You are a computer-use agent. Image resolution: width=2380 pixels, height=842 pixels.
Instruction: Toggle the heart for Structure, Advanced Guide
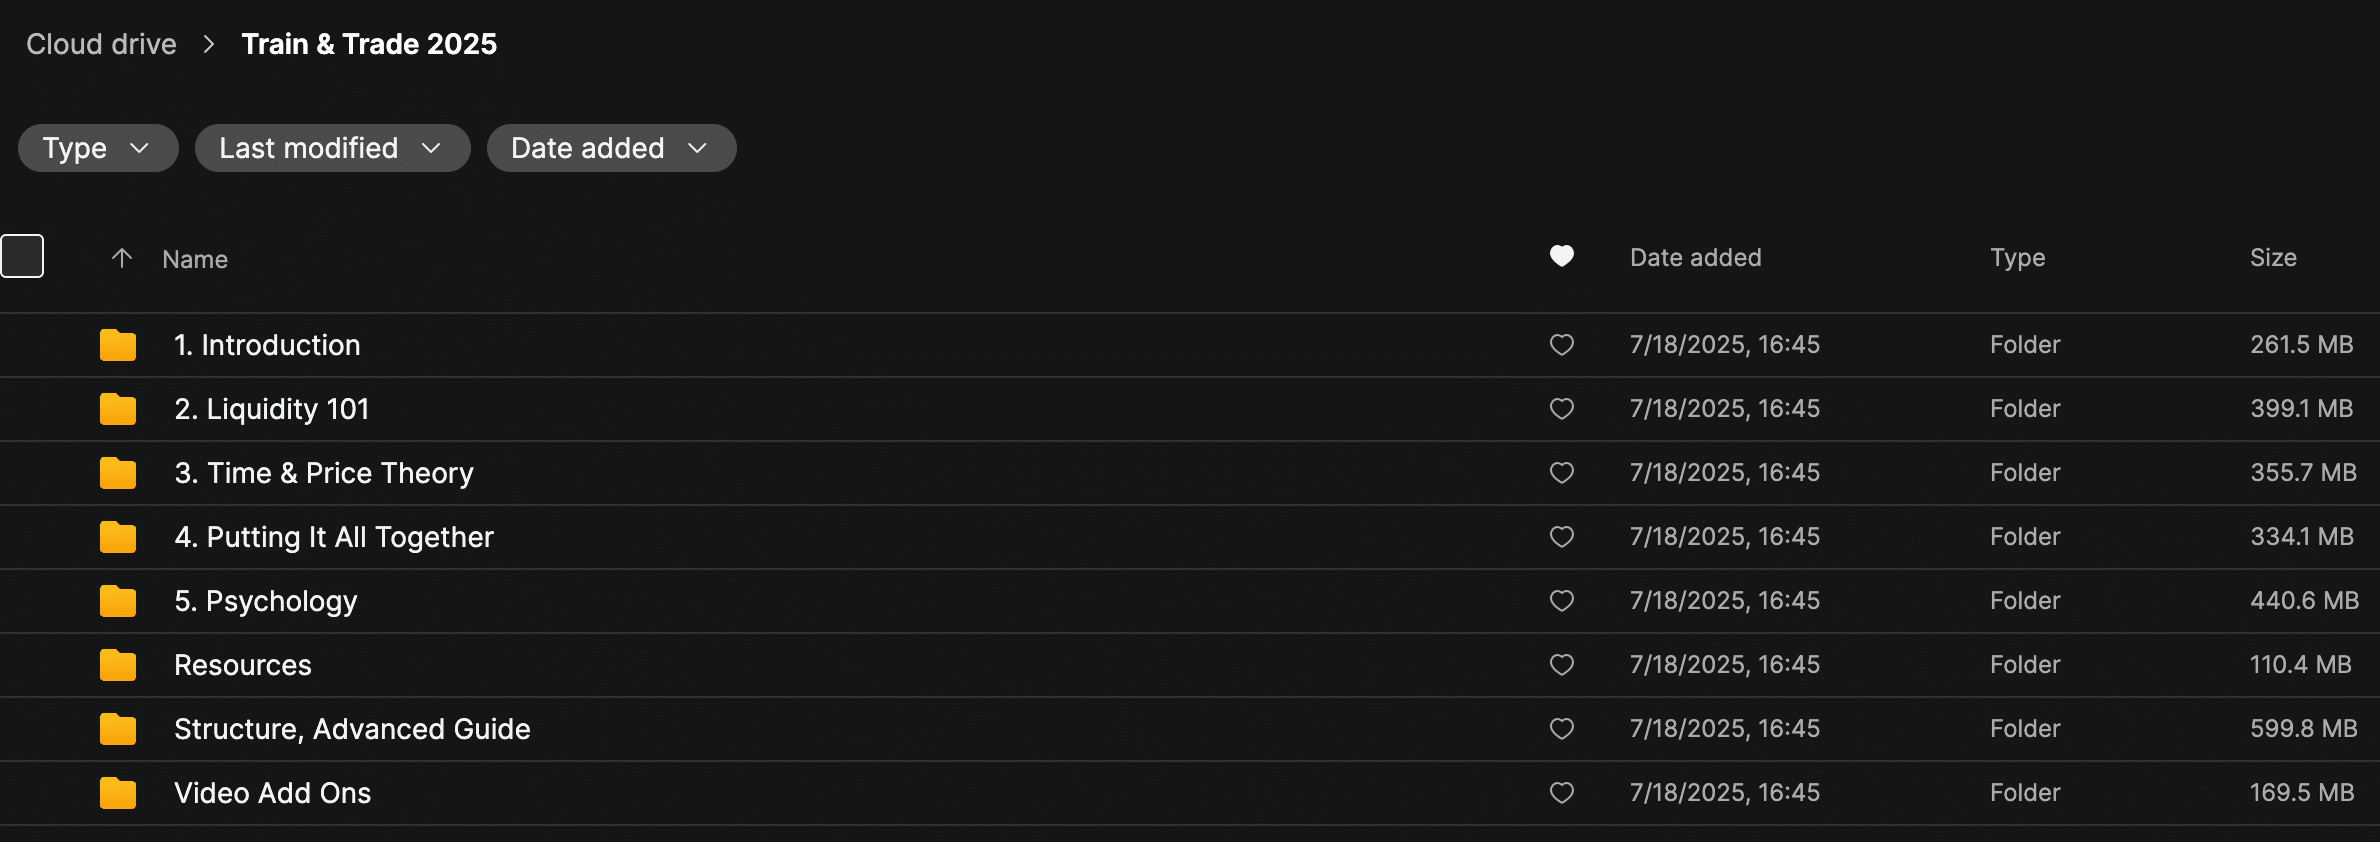point(1561,729)
